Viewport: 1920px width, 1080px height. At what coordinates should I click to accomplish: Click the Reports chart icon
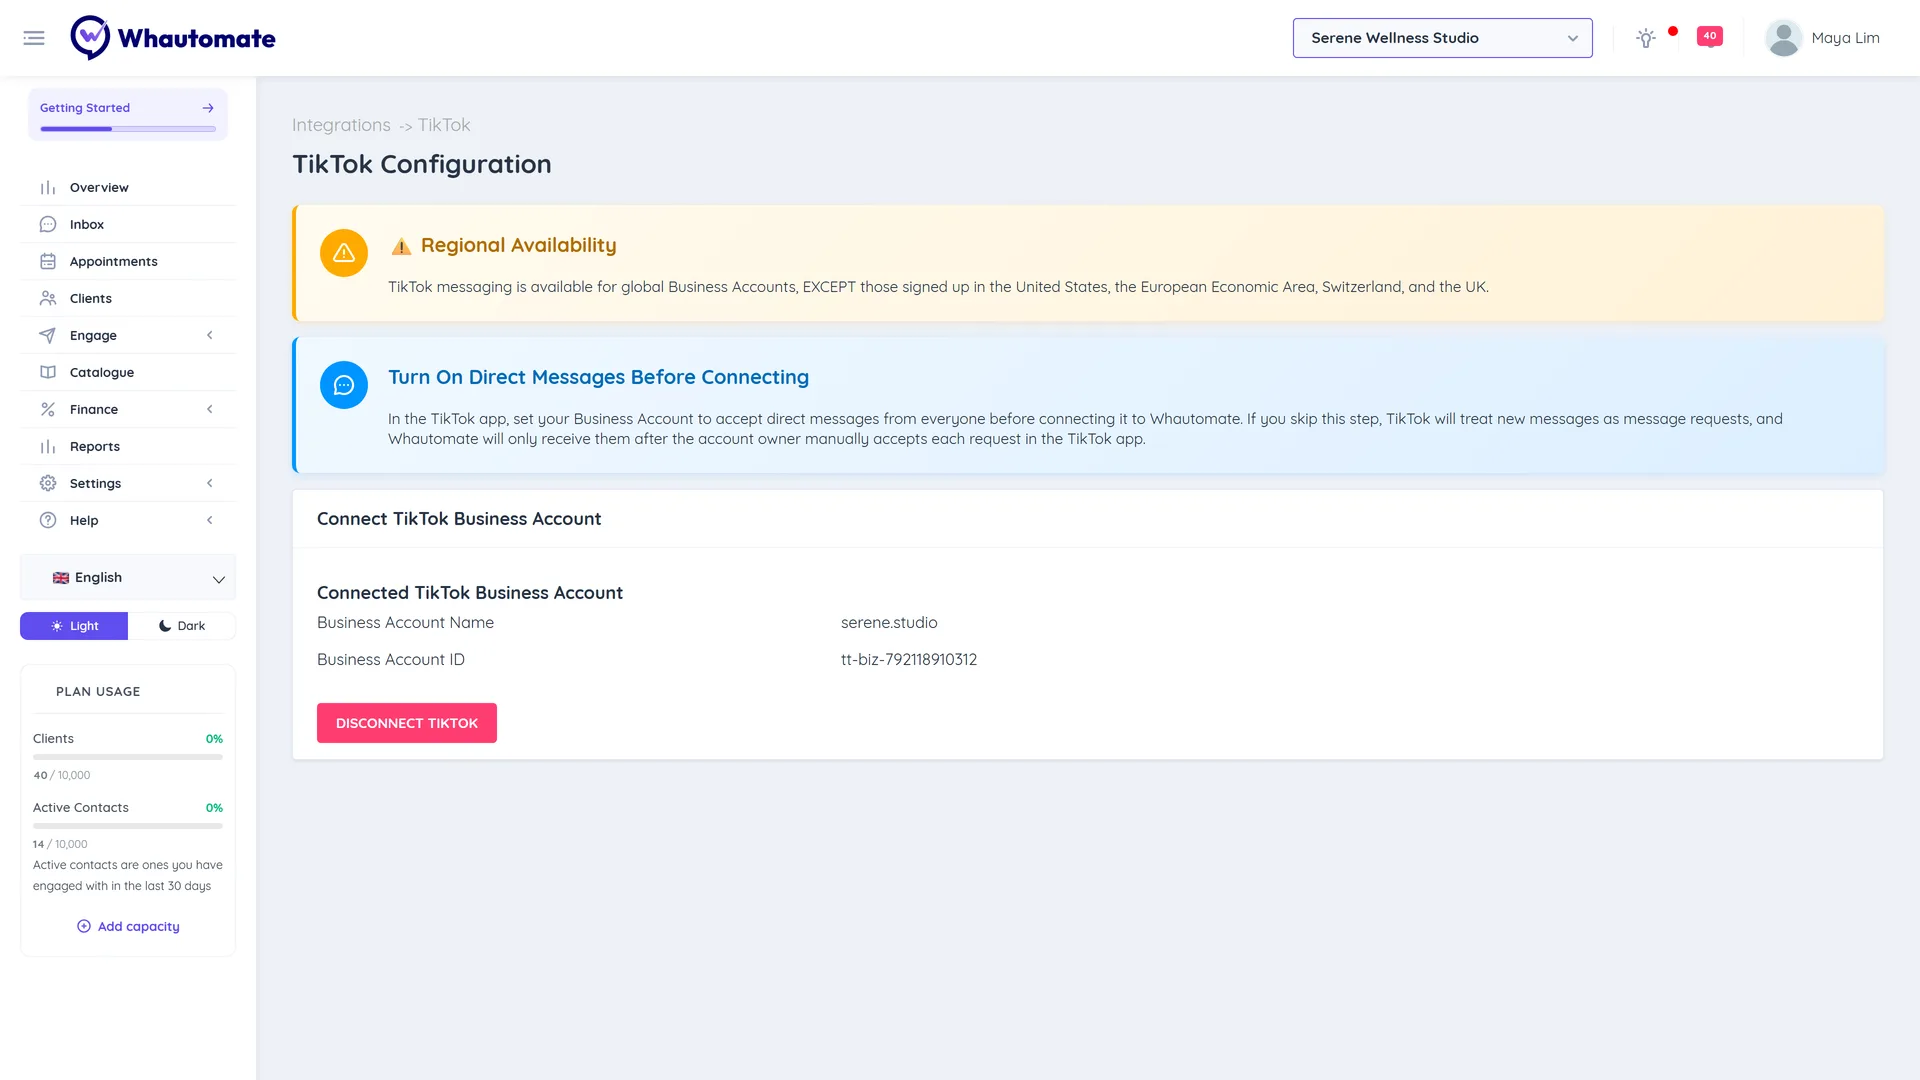point(48,447)
